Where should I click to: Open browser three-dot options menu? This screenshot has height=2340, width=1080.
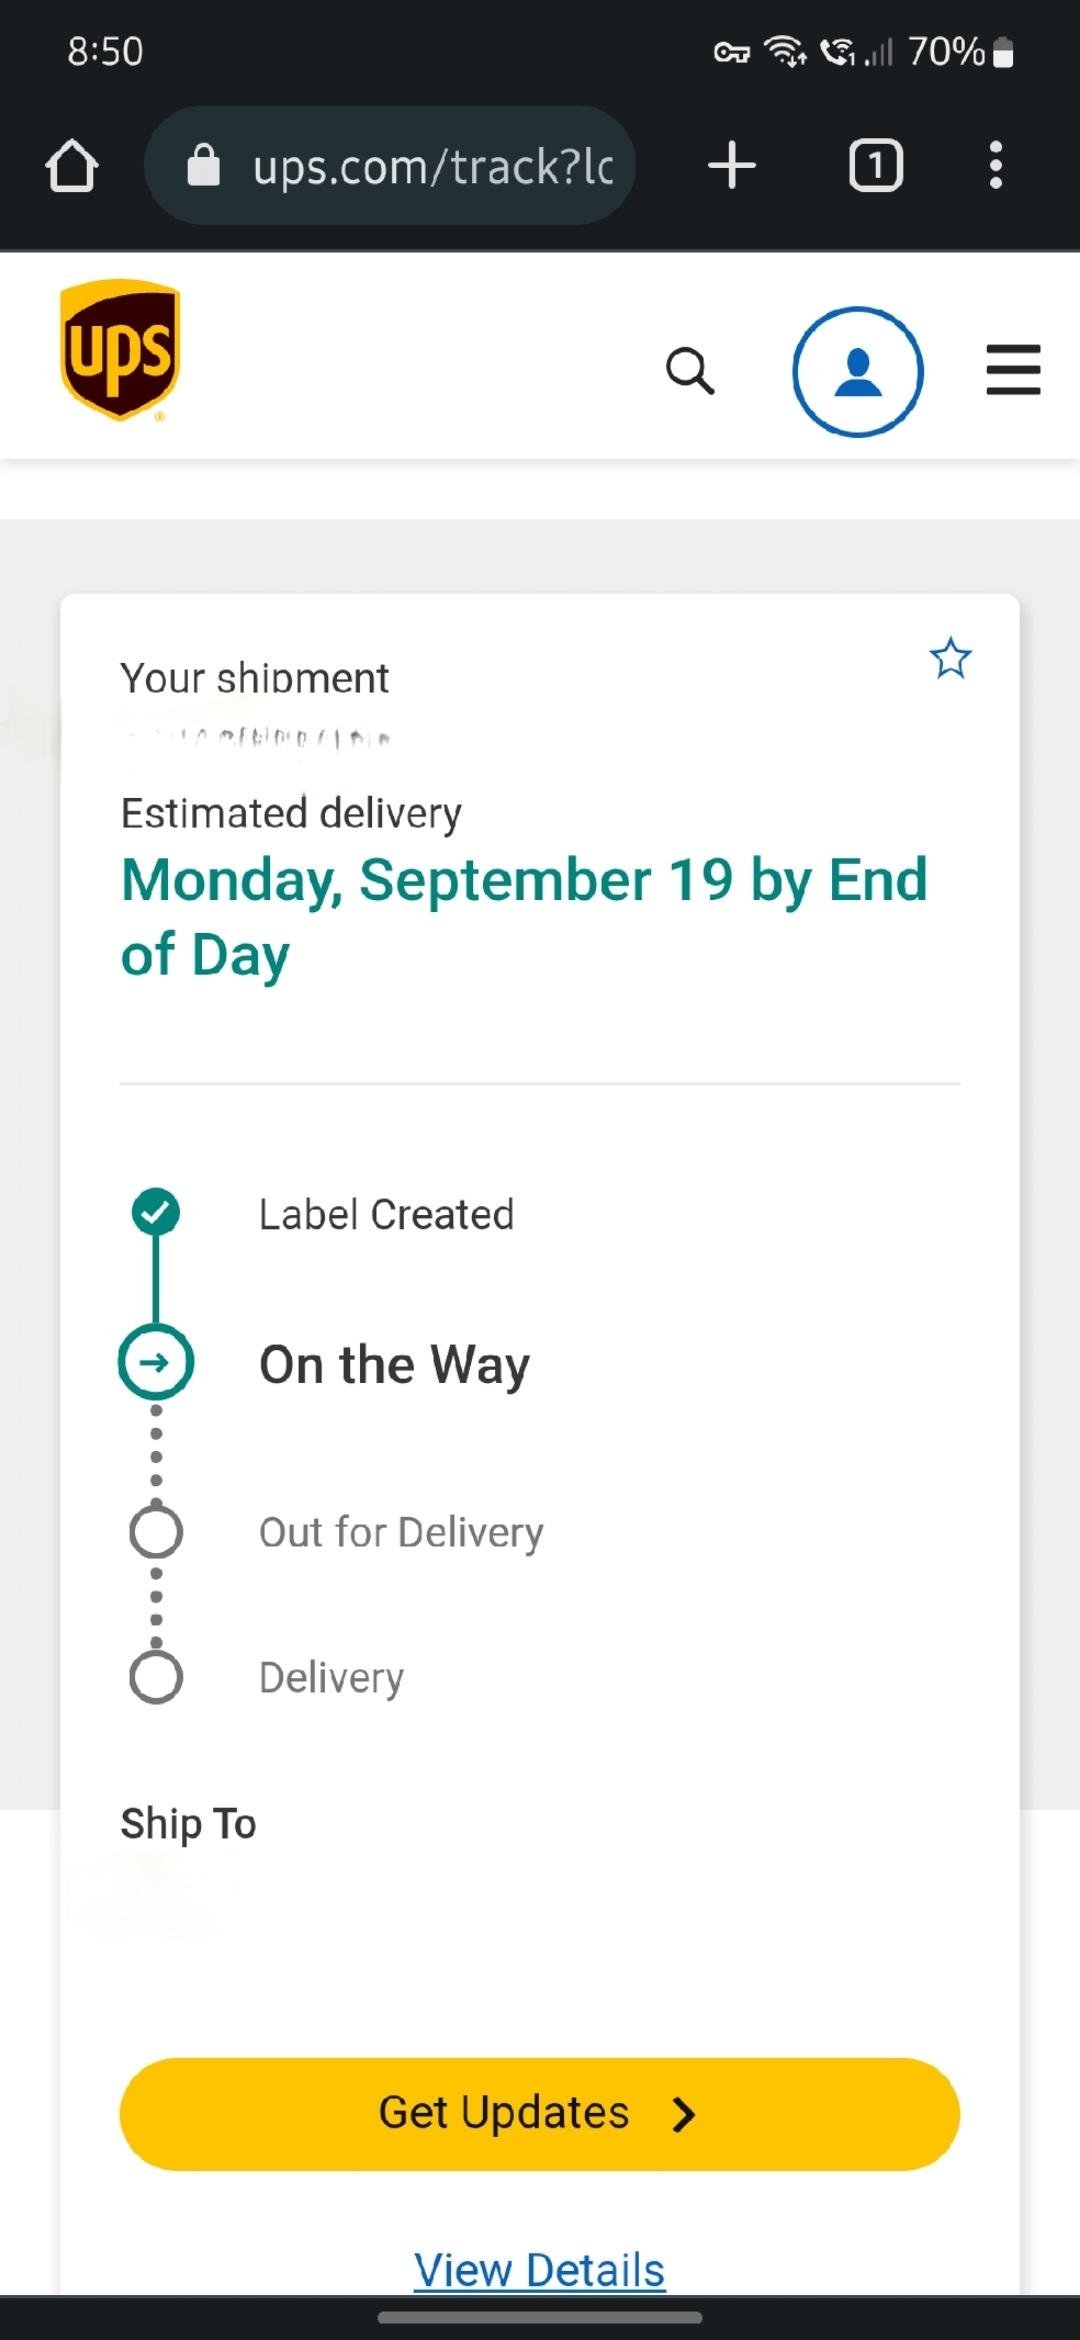995,165
